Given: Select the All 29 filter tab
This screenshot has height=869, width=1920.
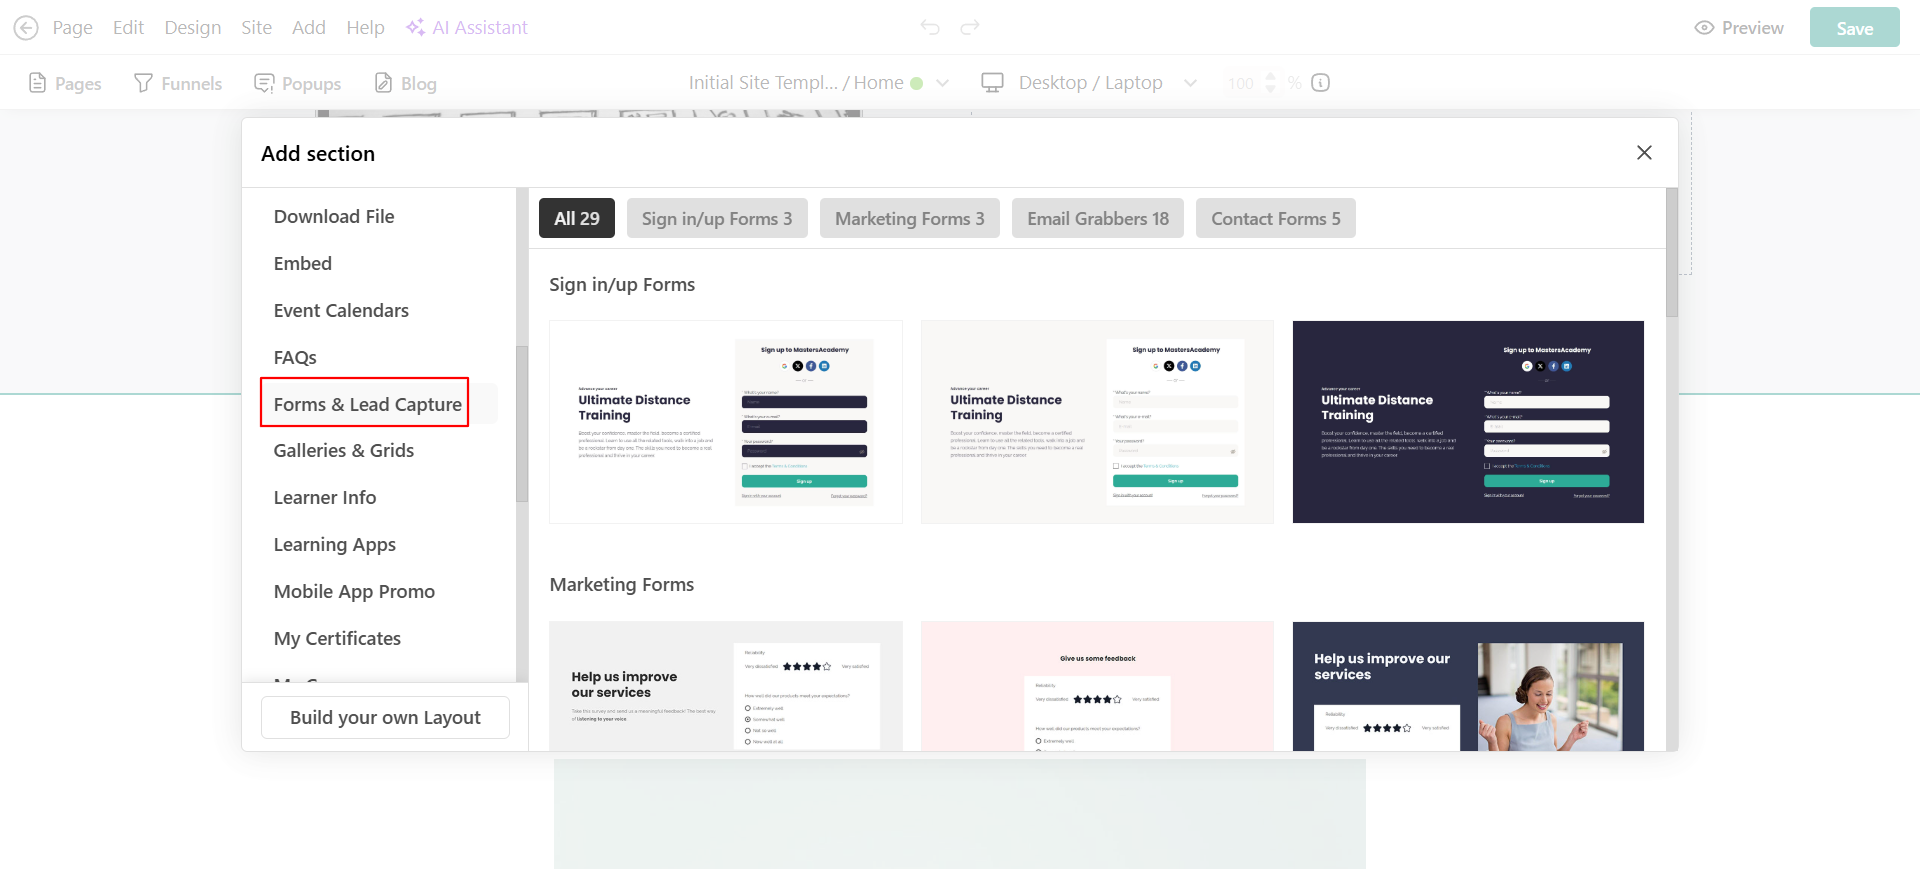Looking at the screenshot, I should tap(577, 218).
